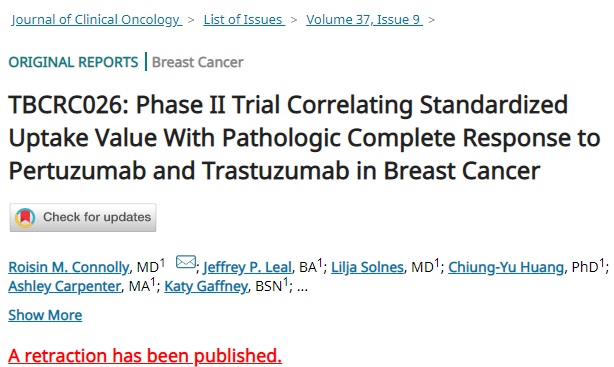The height and width of the screenshot is (367, 614).
Task: Open Jeffrey P. Leal's author link
Action: click(x=247, y=267)
